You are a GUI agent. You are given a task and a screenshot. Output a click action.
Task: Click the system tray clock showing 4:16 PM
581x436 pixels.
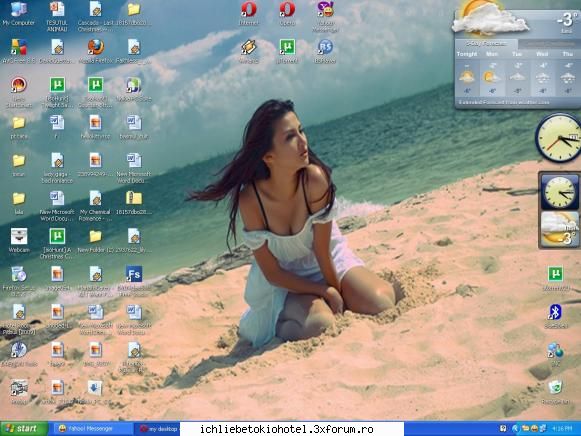tap(562, 429)
